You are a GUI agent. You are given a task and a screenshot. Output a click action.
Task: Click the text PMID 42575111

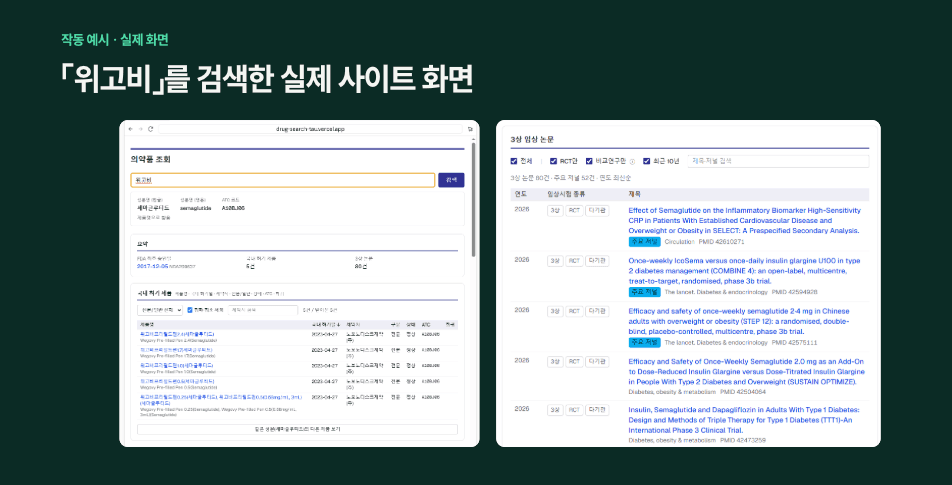click(794, 342)
